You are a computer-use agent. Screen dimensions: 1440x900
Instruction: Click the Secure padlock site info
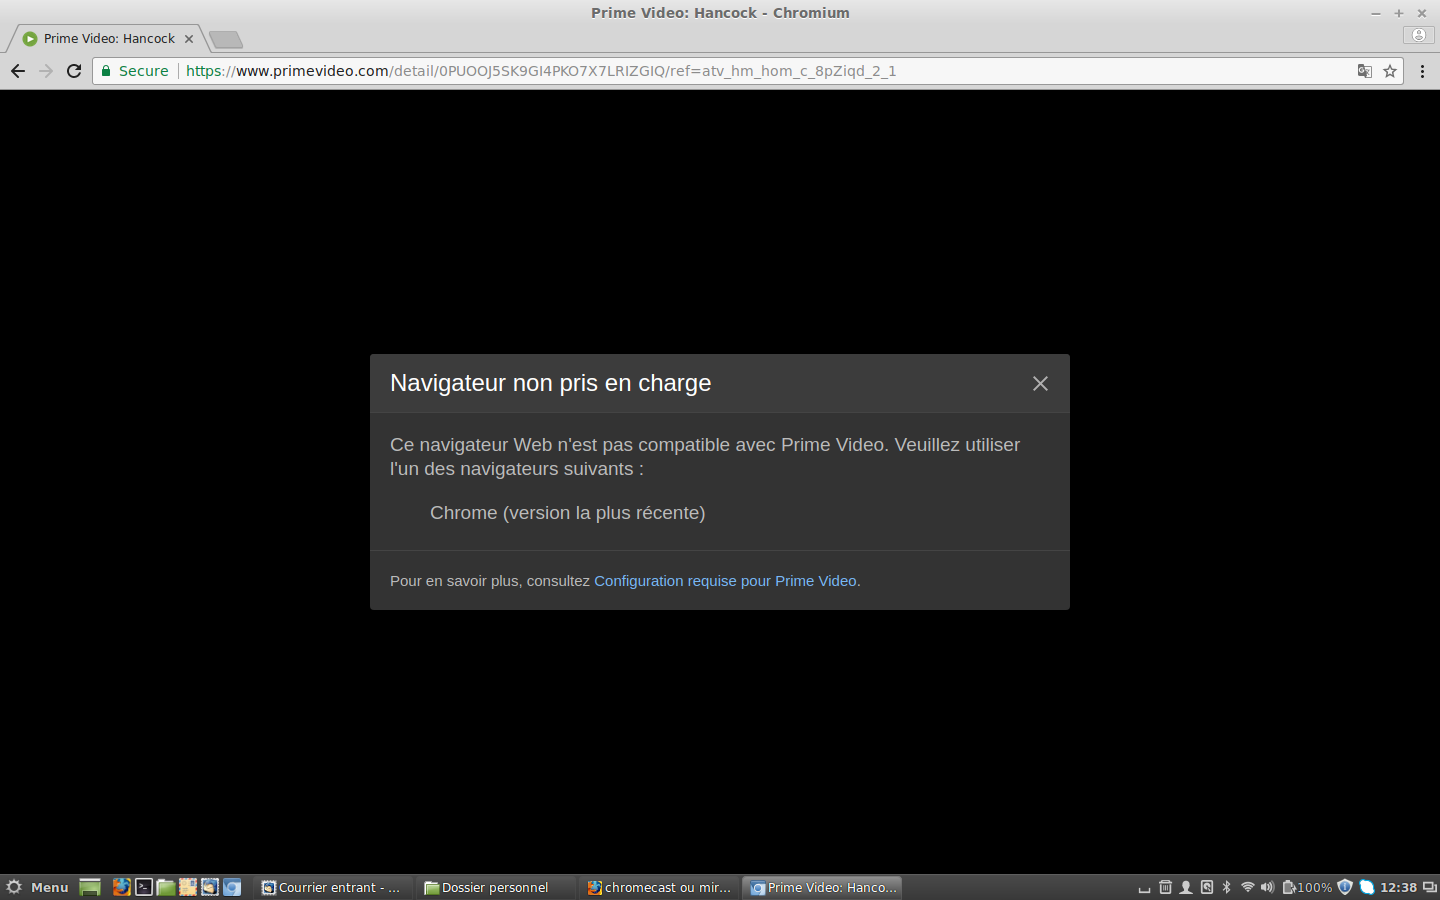135,71
